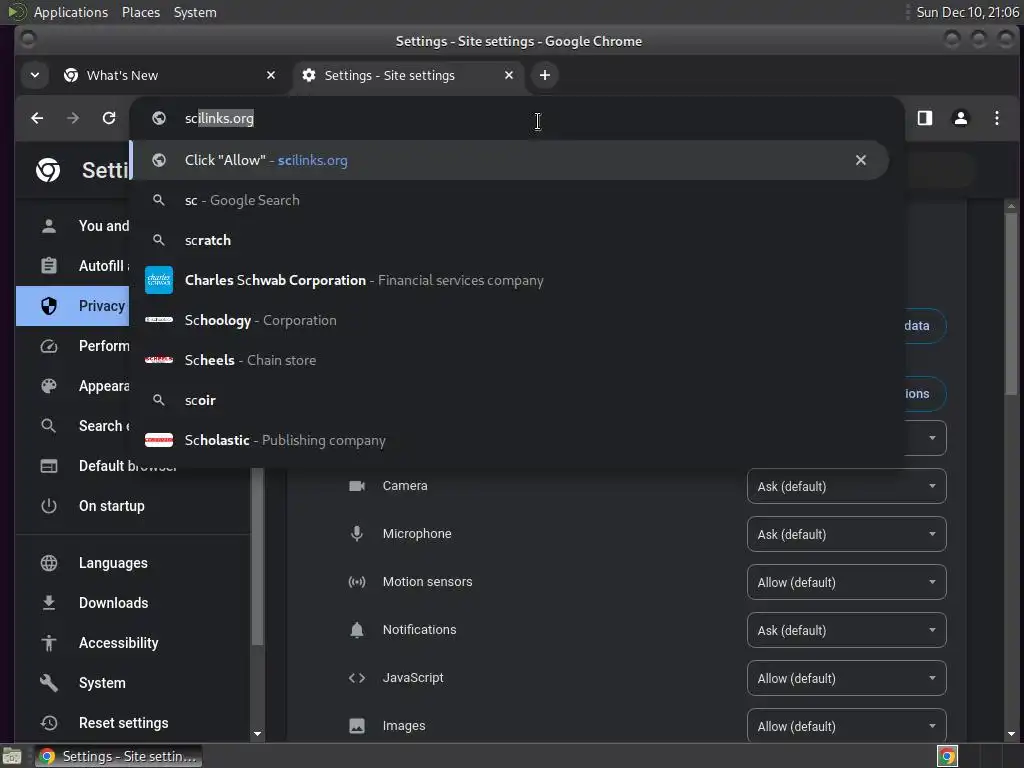The width and height of the screenshot is (1024, 768).
Task: Click the JavaScript code brackets icon
Action: coord(357,678)
